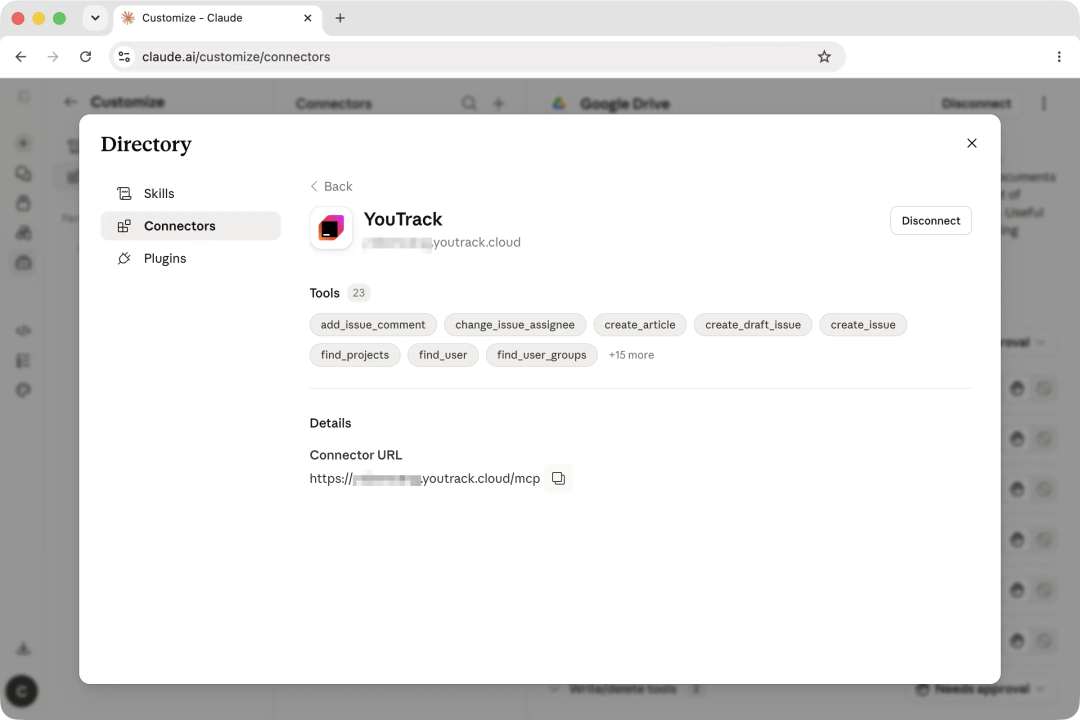The height and width of the screenshot is (720, 1080).
Task: Bookmark this page with the star
Action: [824, 56]
